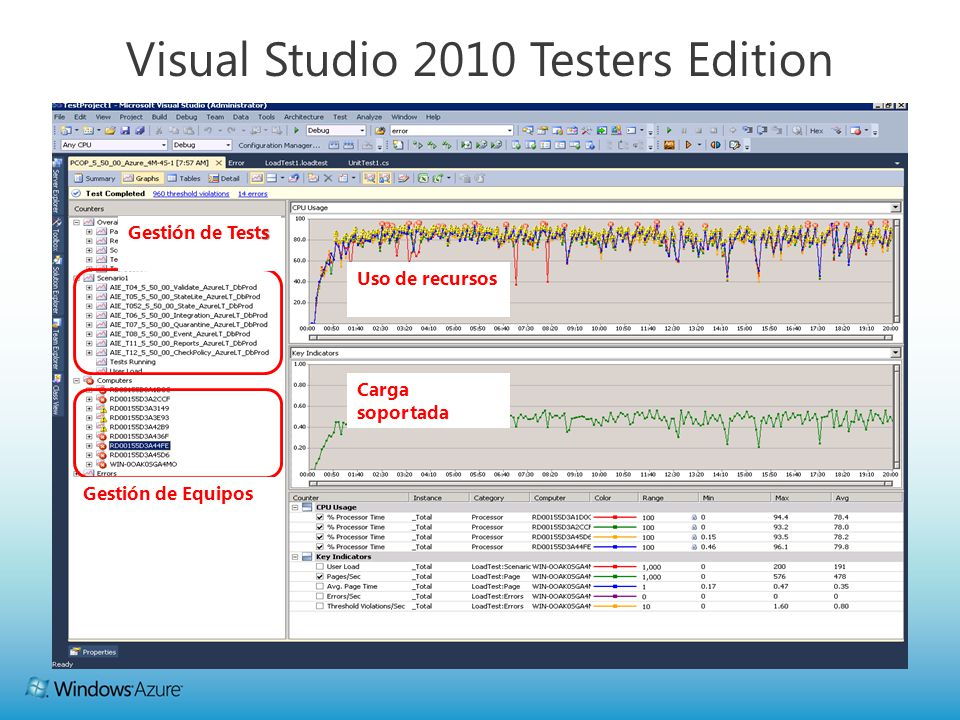The image size is (960, 720).
Task: Click the CPU Usage graph icon in the legend
Action: (x=307, y=508)
